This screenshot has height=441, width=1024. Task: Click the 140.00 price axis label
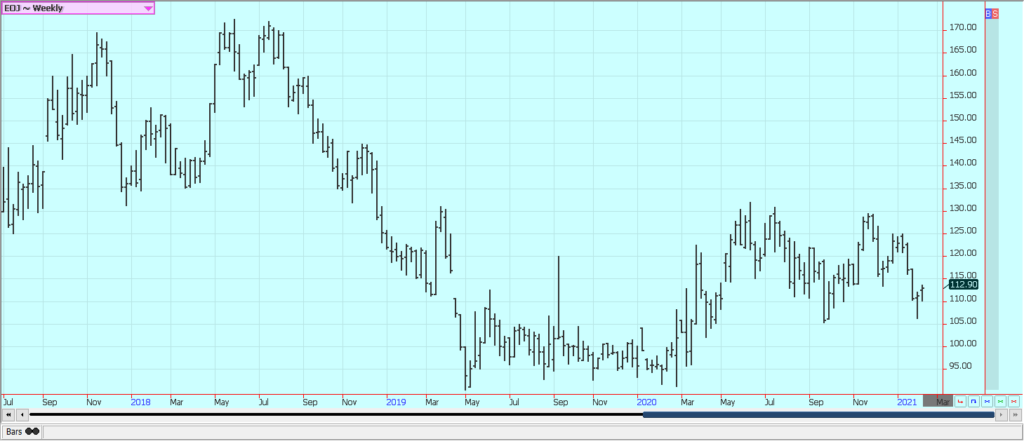963,163
